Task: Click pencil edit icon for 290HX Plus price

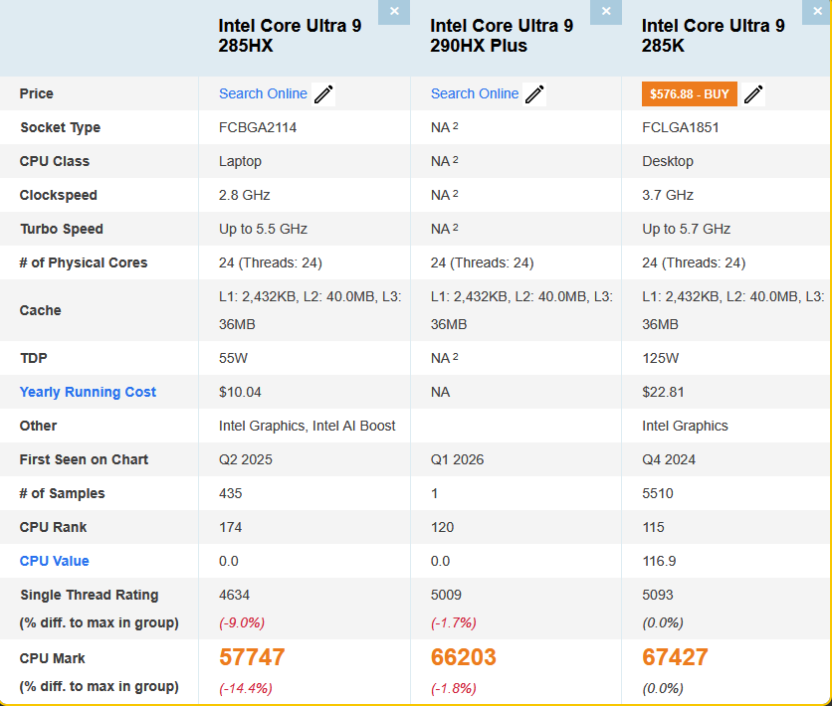Action: coord(535,94)
